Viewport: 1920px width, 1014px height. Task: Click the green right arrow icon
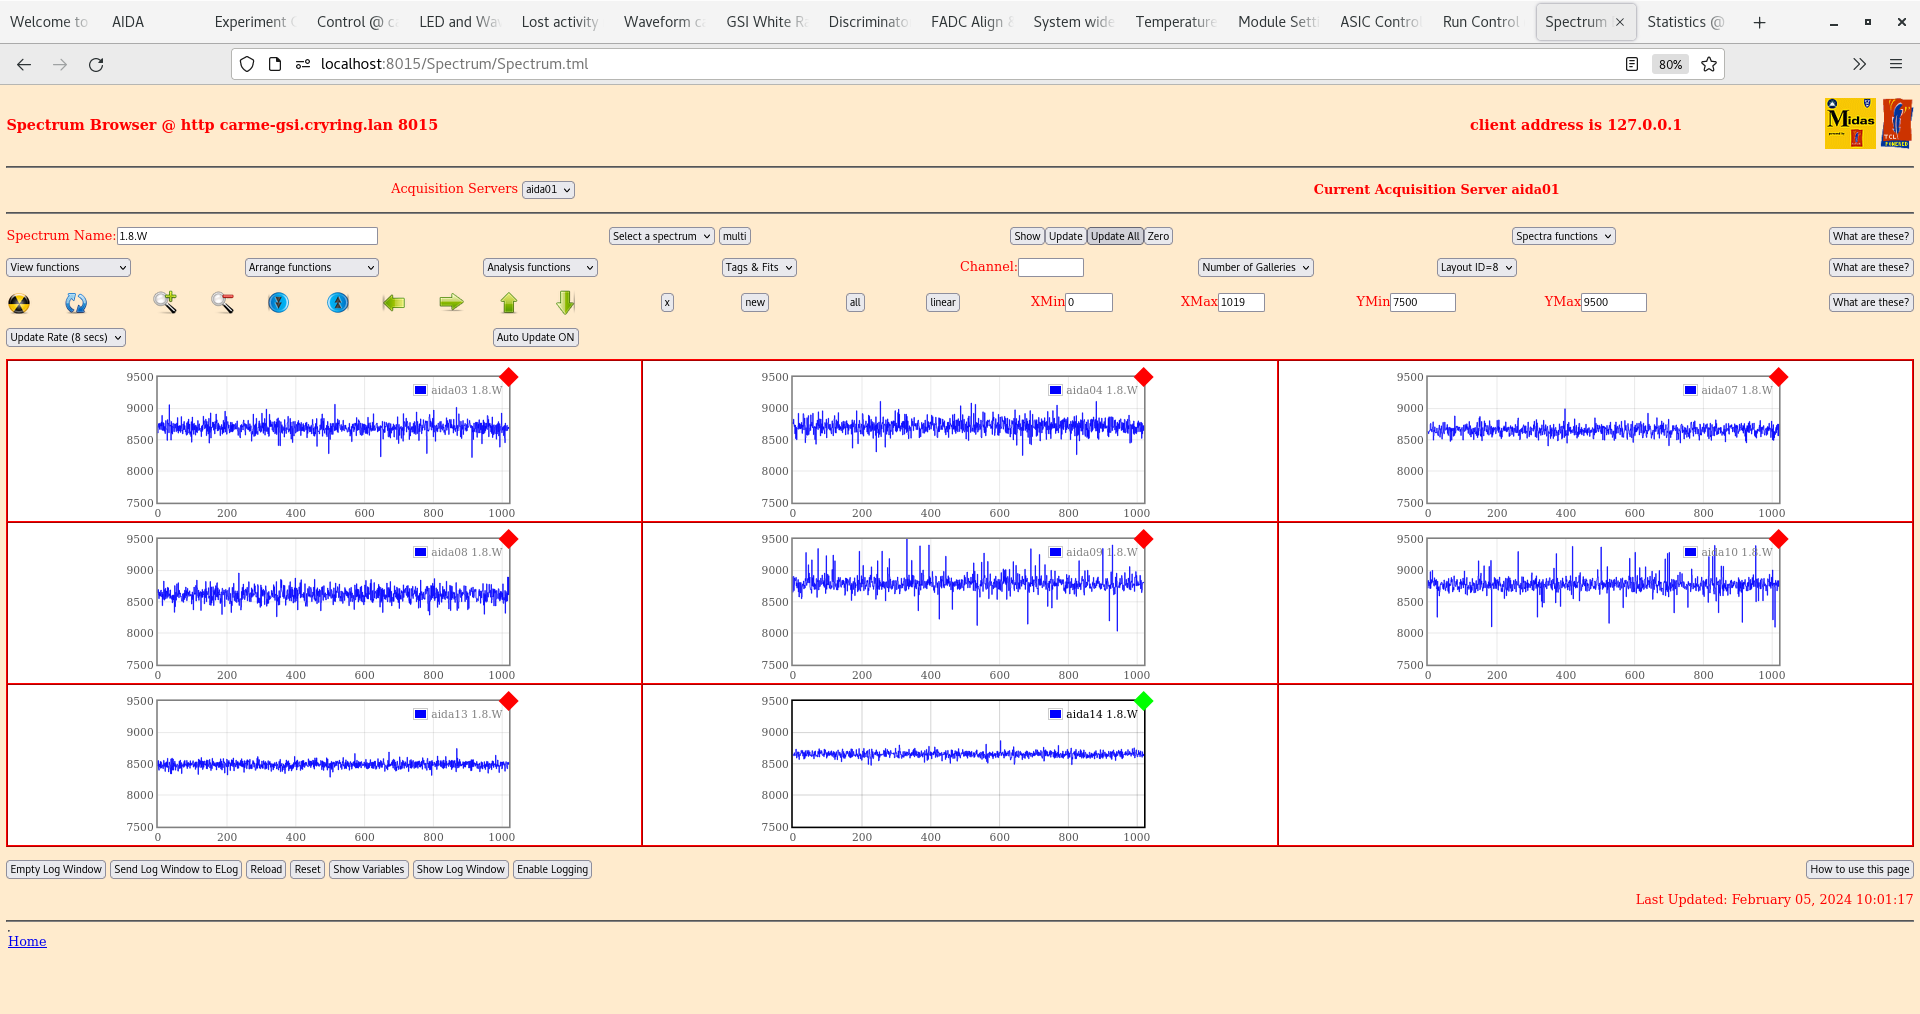451,302
